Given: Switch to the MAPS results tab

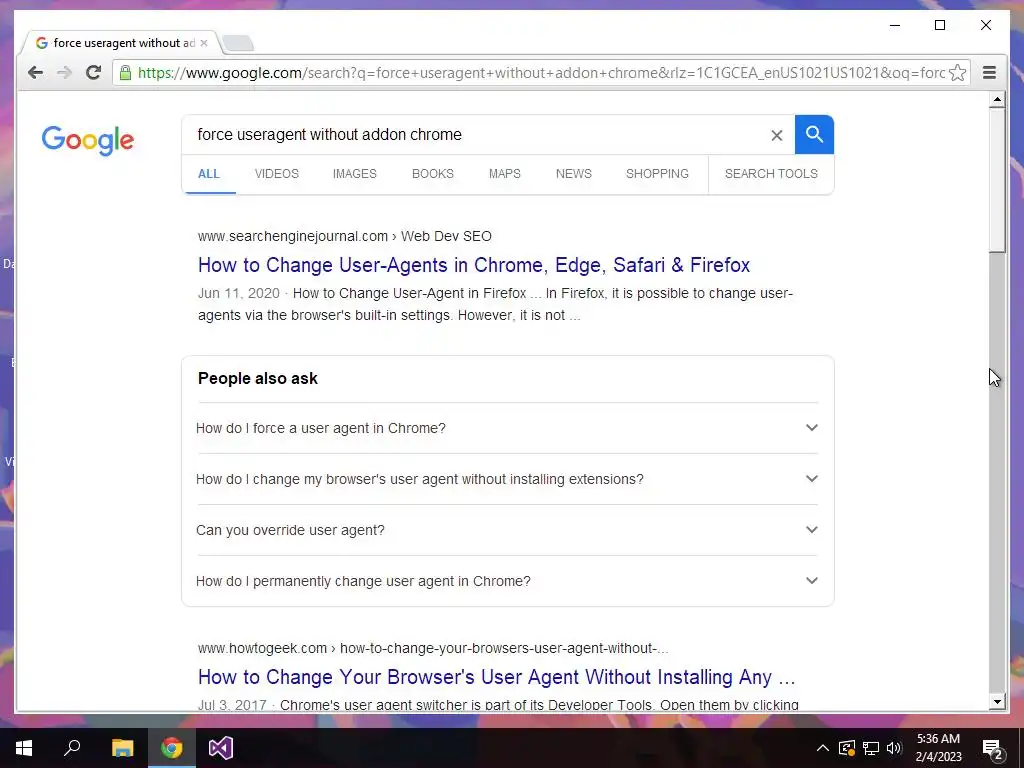Looking at the screenshot, I should pyautogui.click(x=505, y=174).
